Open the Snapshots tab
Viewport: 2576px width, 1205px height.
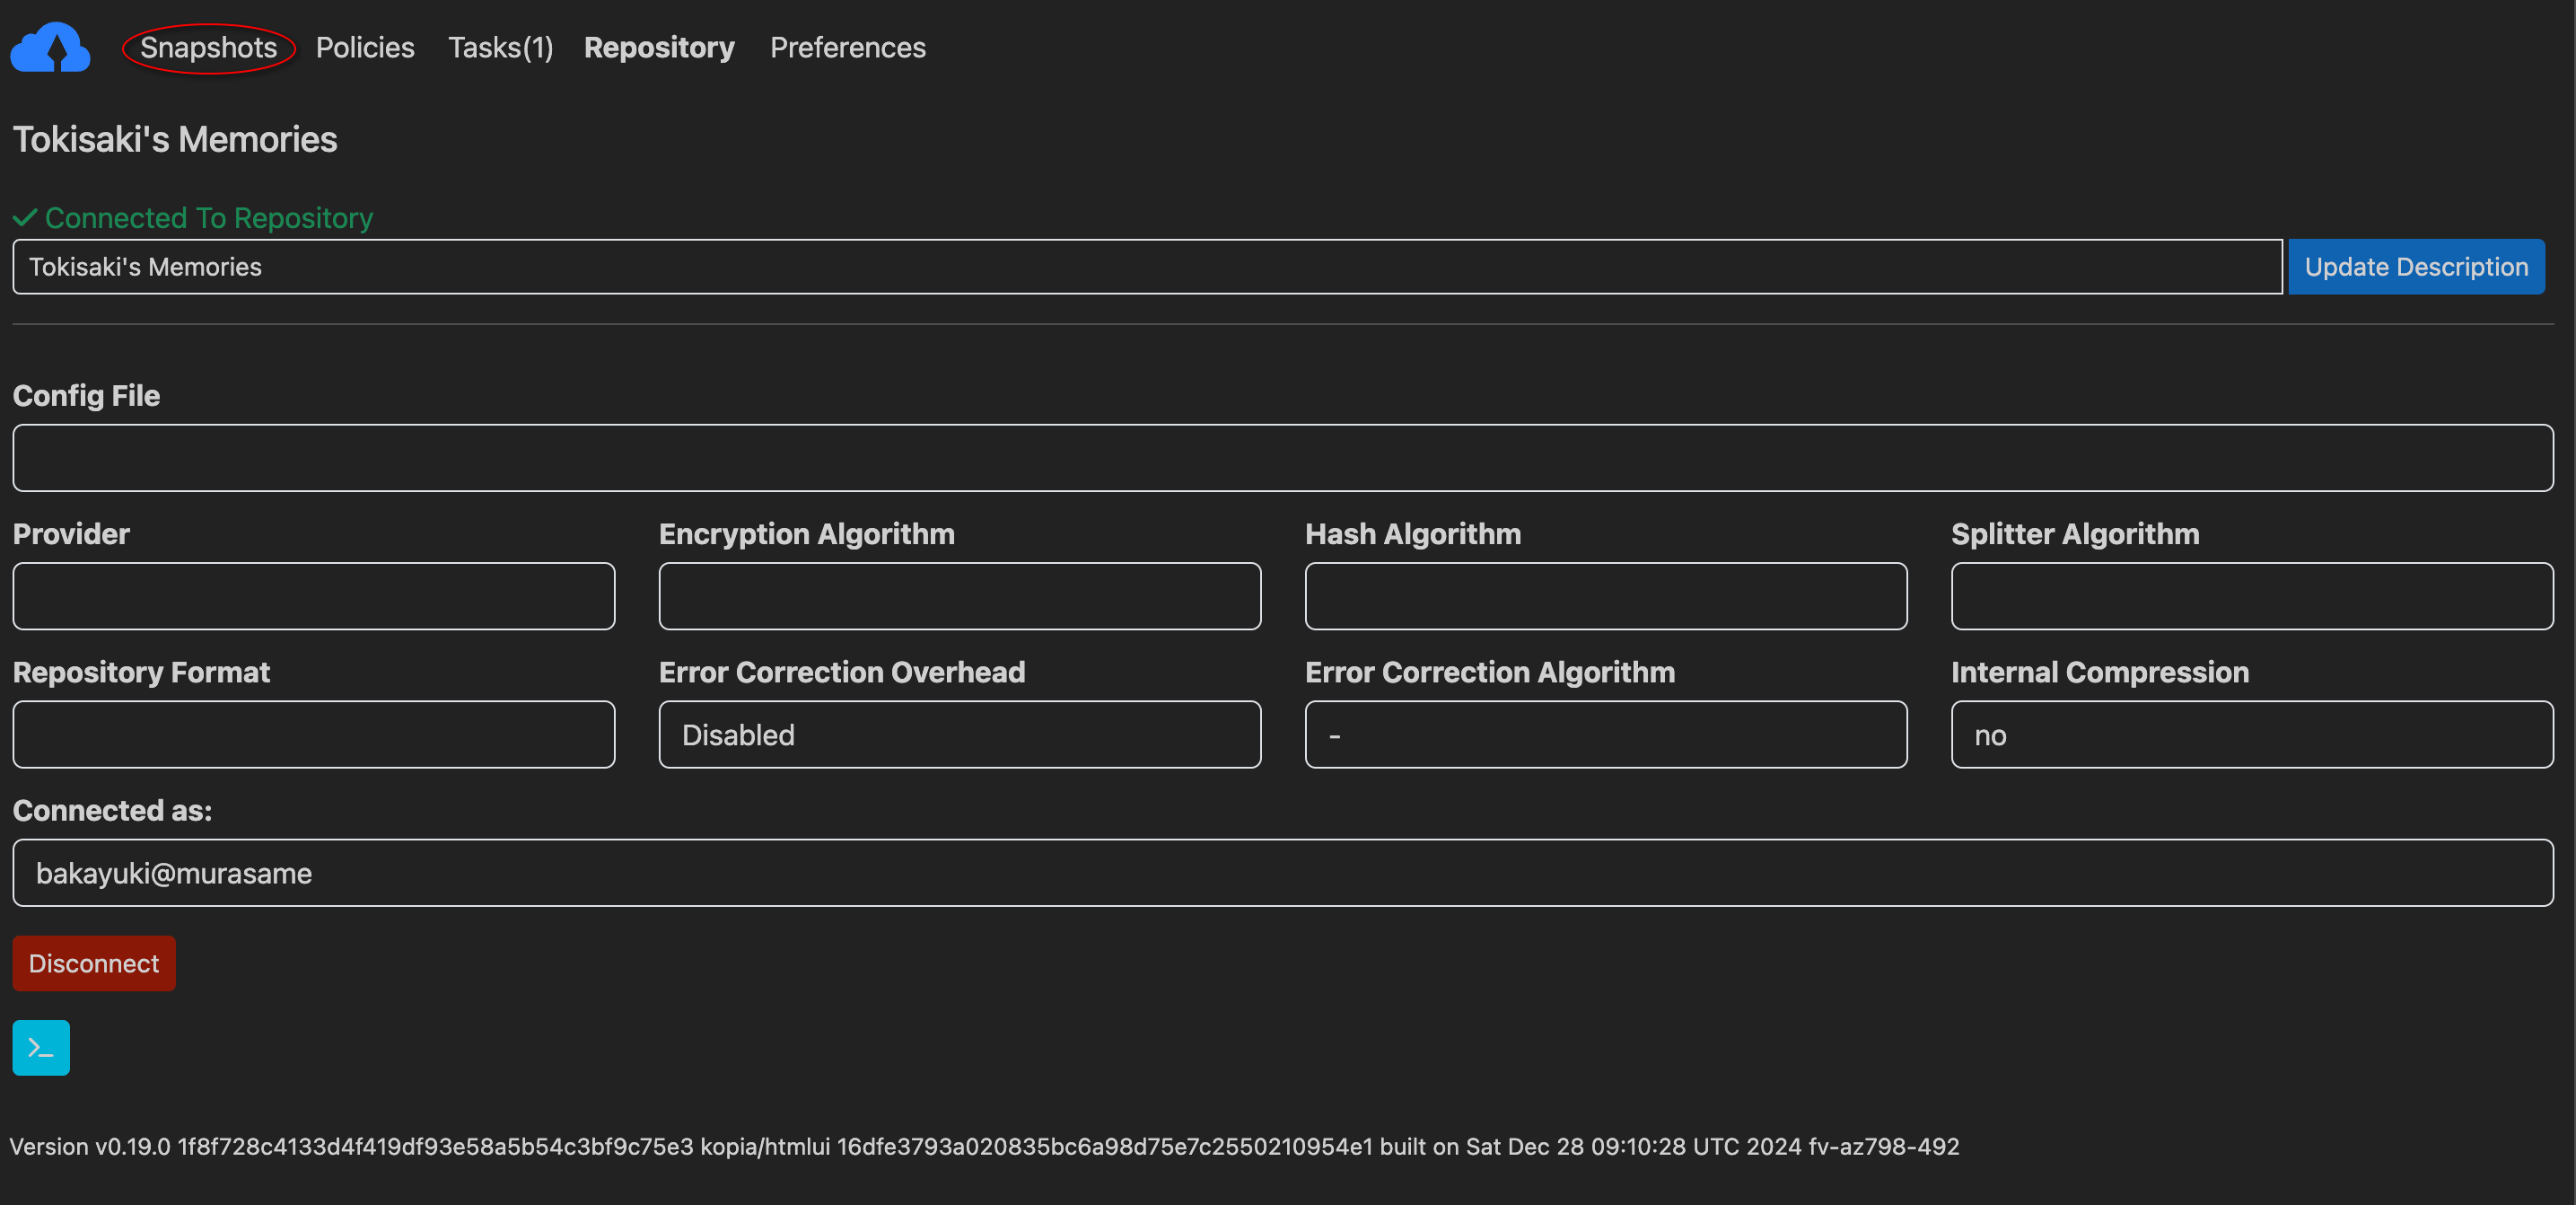(208, 47)
